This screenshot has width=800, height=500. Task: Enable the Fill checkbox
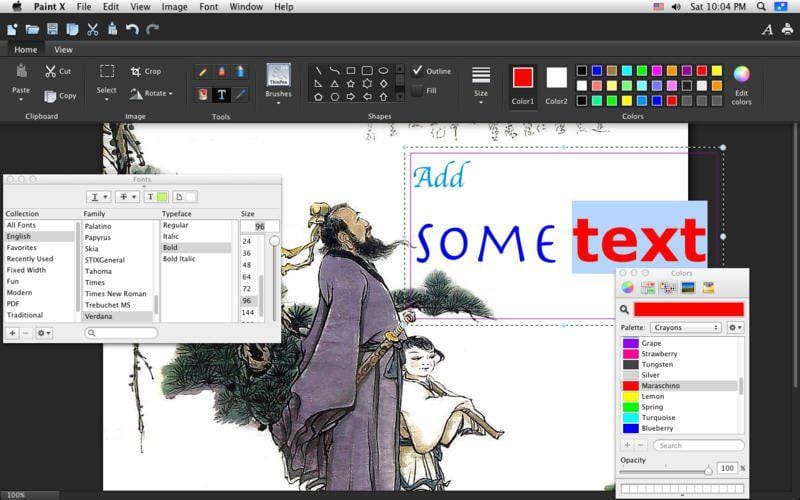417,91
